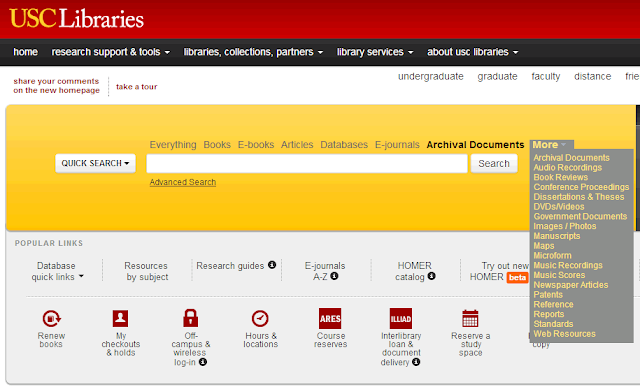
Task: Choose DVDs/Videos in More list
Action: click(x=559, y=207)
